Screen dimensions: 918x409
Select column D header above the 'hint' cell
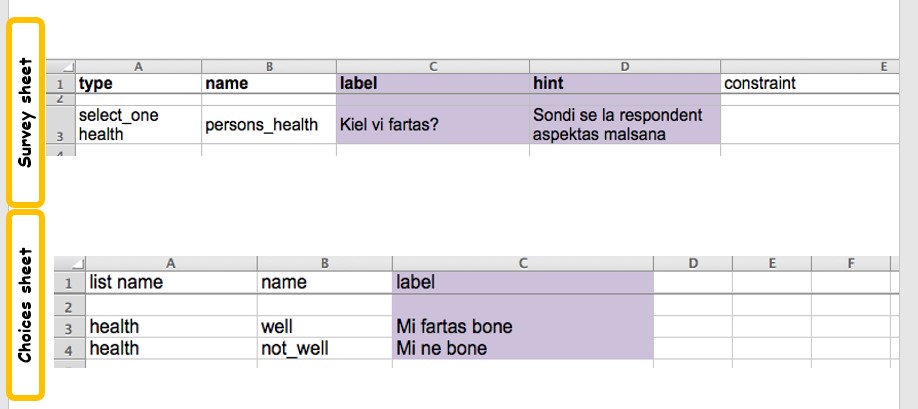pos(624,66)
